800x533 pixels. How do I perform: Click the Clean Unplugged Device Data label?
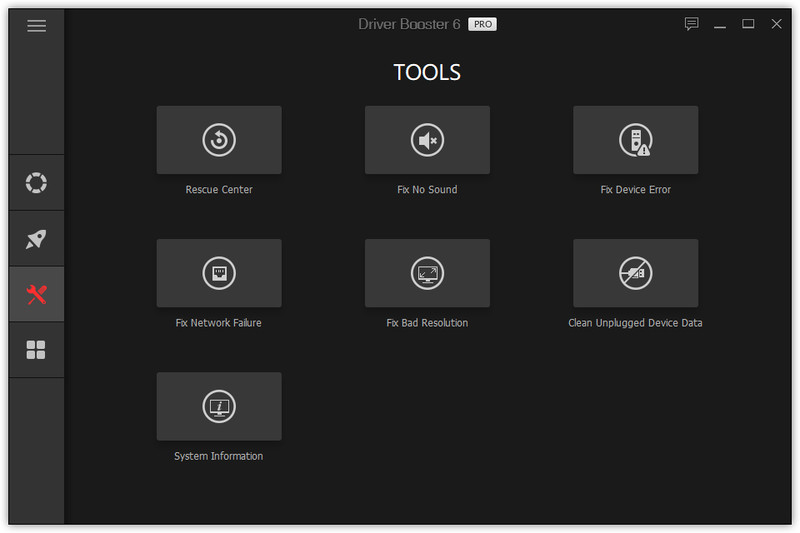click(x=635, y=323)
